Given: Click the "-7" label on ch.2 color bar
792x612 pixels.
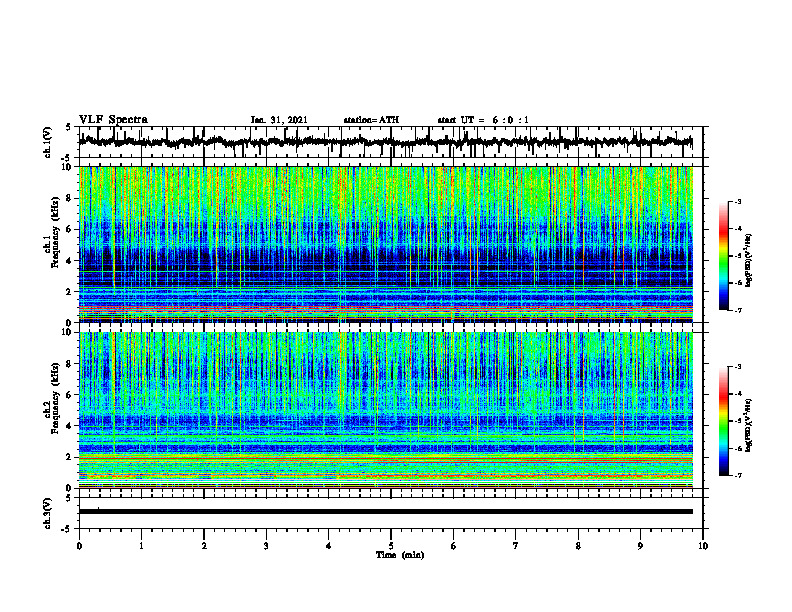Looking at the screenshot, I should click(x=738, y=476).
